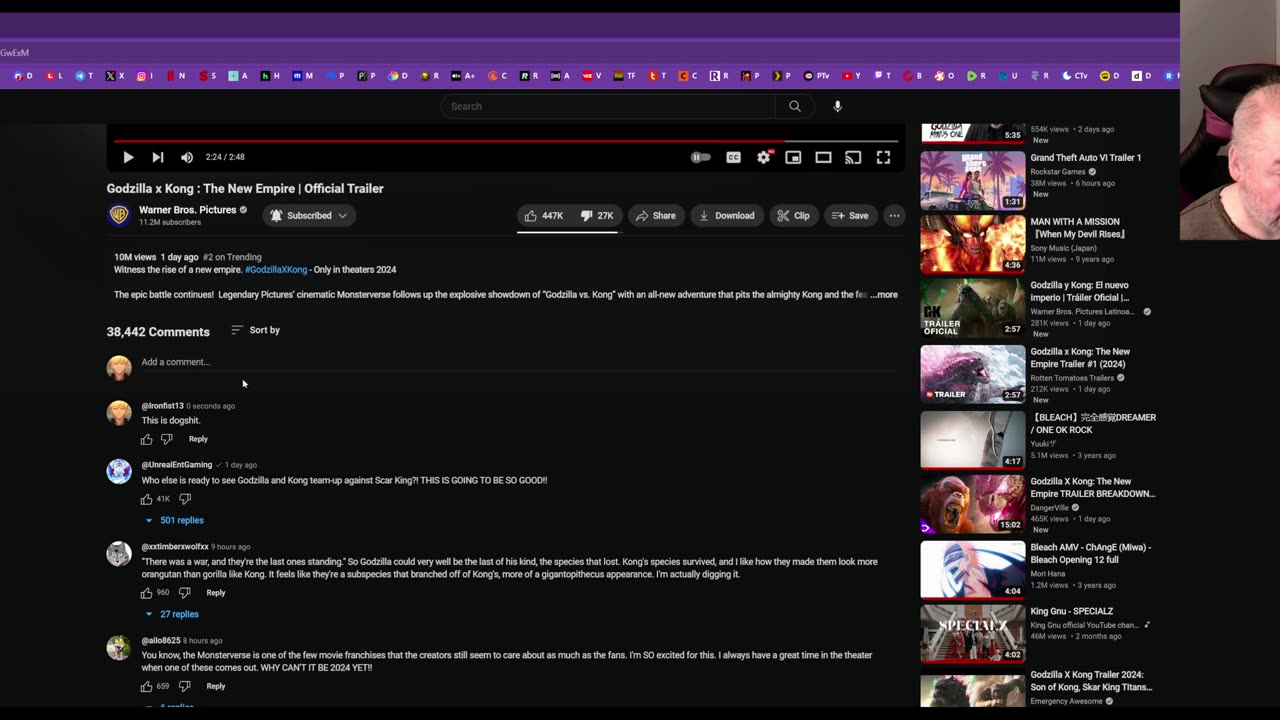This screenshot has width=1280, height=720.
Task: Focus the YouTube search box
Action: (608, 106)
